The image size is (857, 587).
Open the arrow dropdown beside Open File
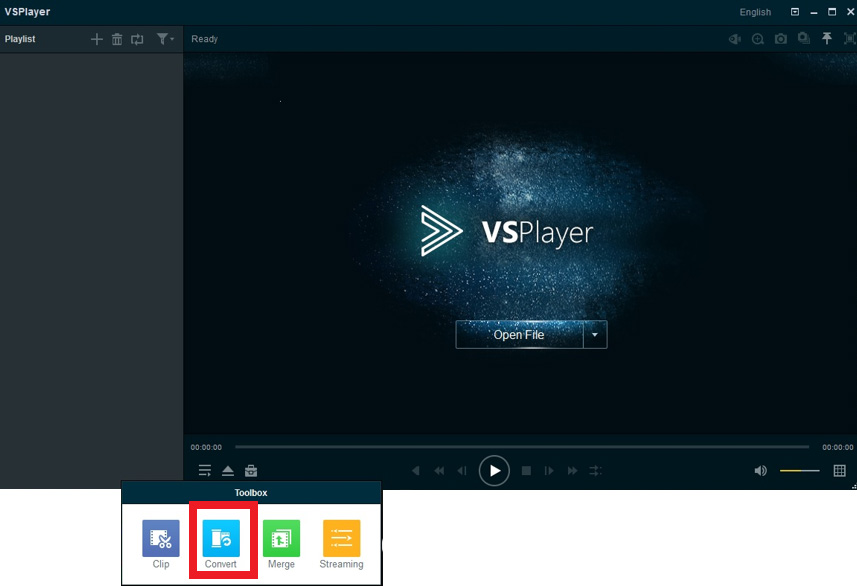pyautogui.click(x=595, y=335)
